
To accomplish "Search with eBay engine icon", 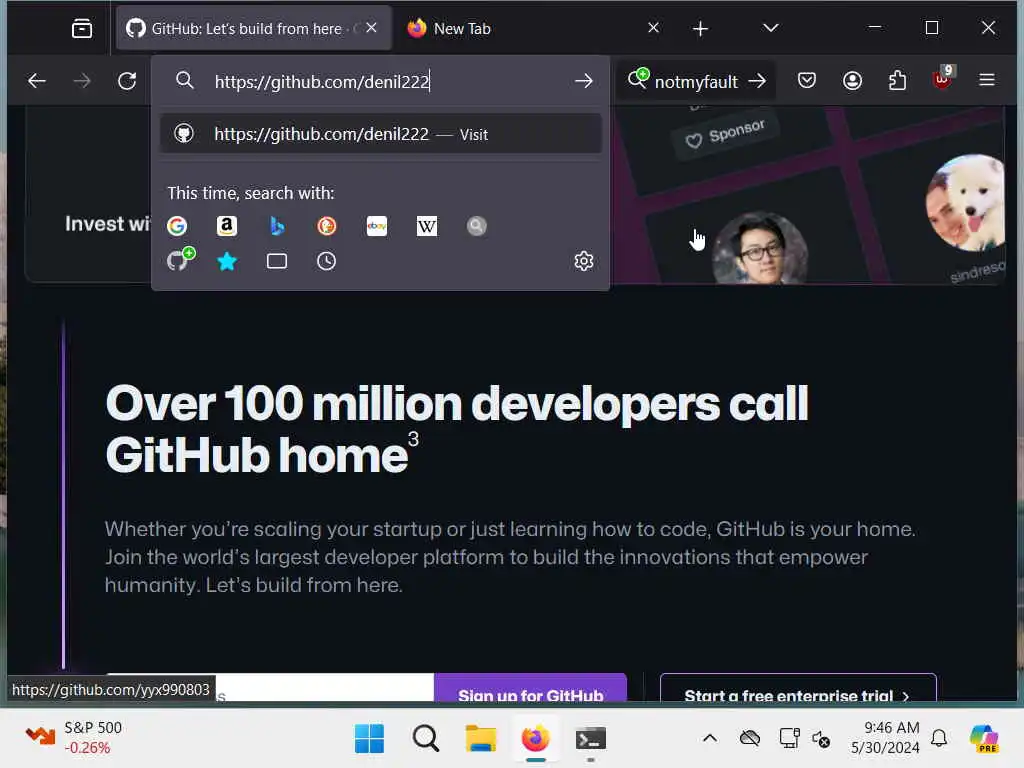I will [377, 226].
